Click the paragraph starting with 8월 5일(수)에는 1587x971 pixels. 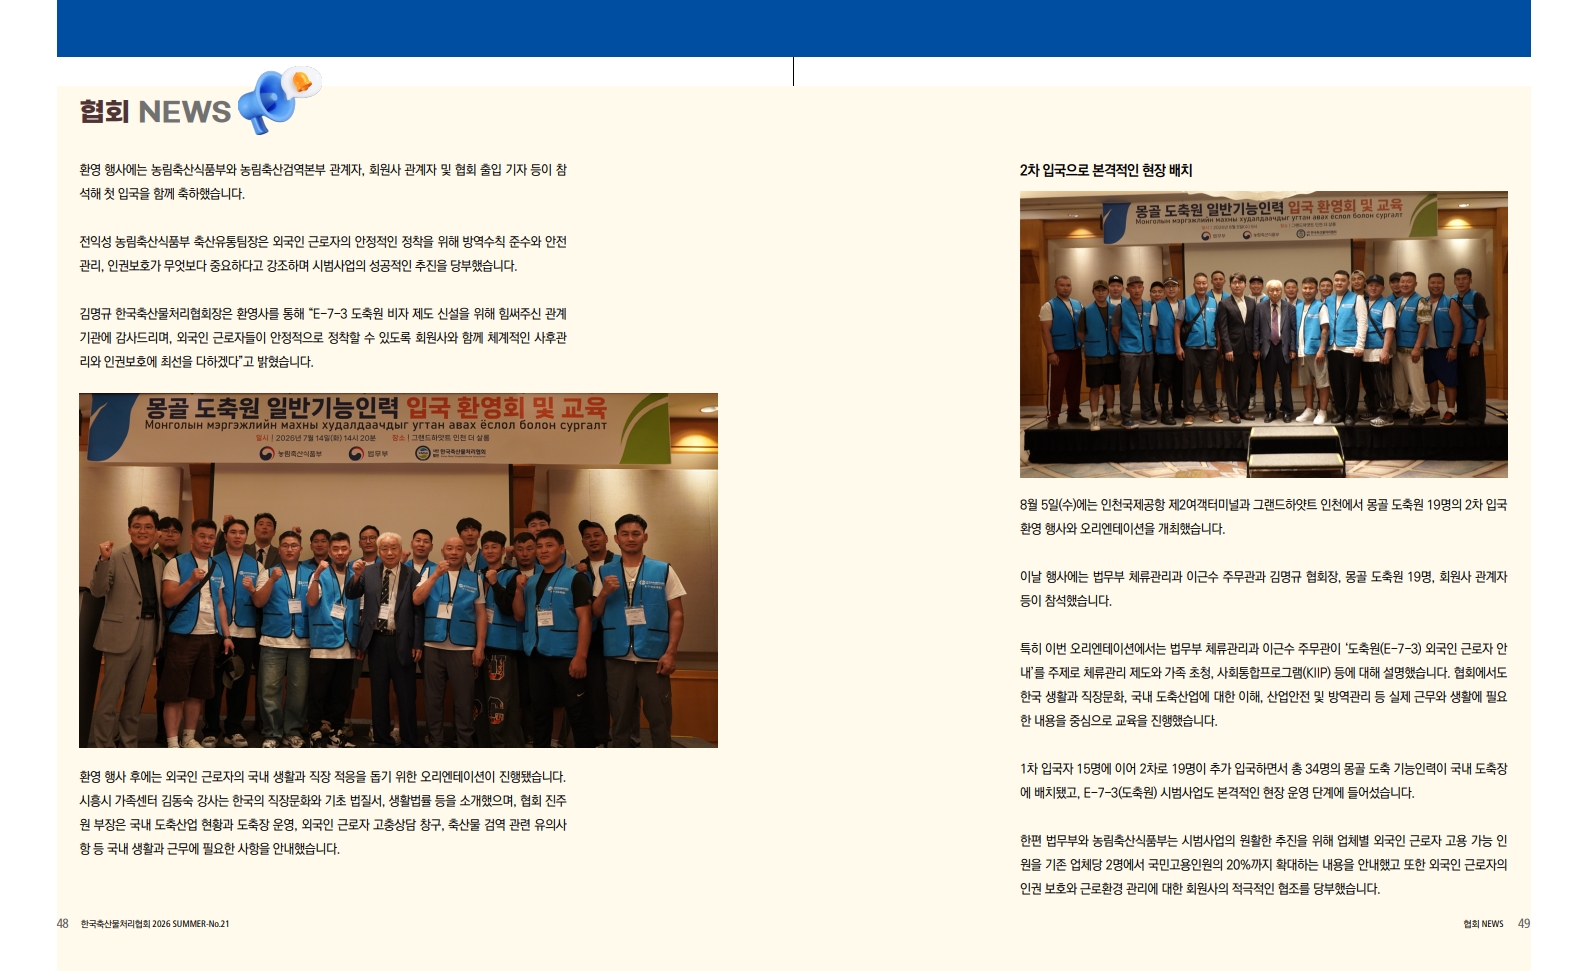pyautogui.click(x=1263, y=517)
